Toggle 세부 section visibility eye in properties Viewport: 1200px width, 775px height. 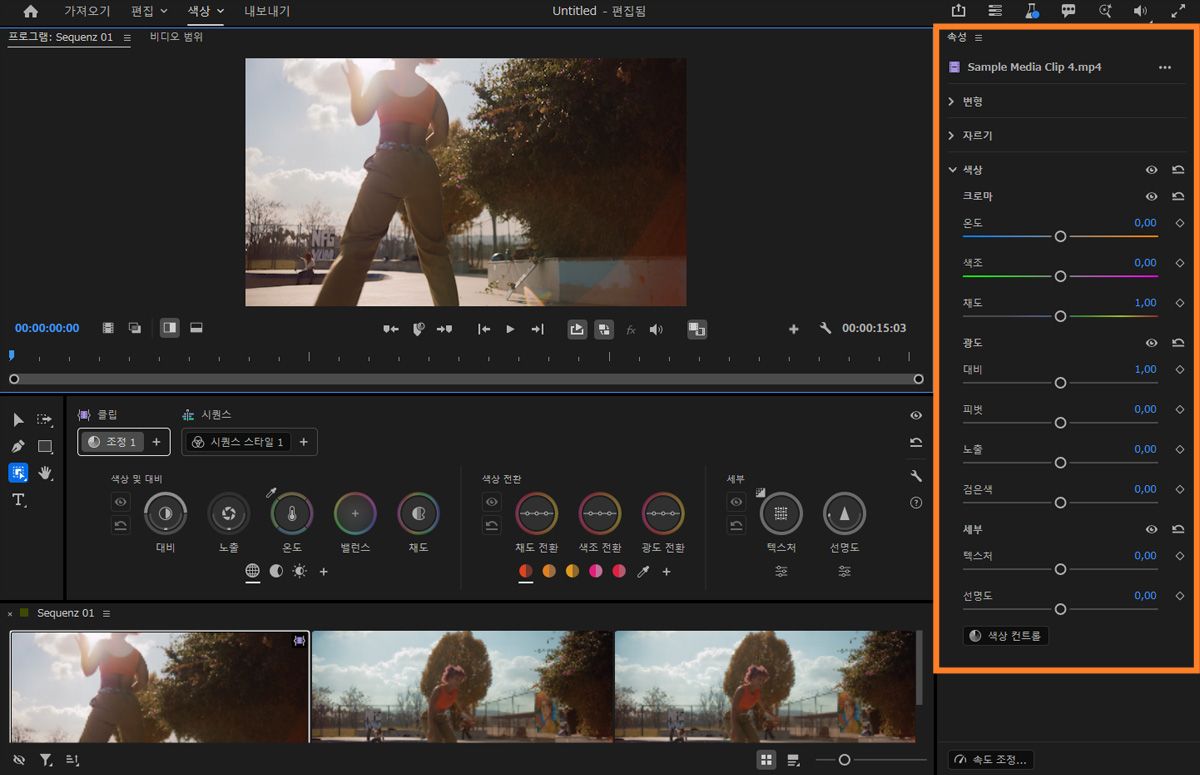1151,529
